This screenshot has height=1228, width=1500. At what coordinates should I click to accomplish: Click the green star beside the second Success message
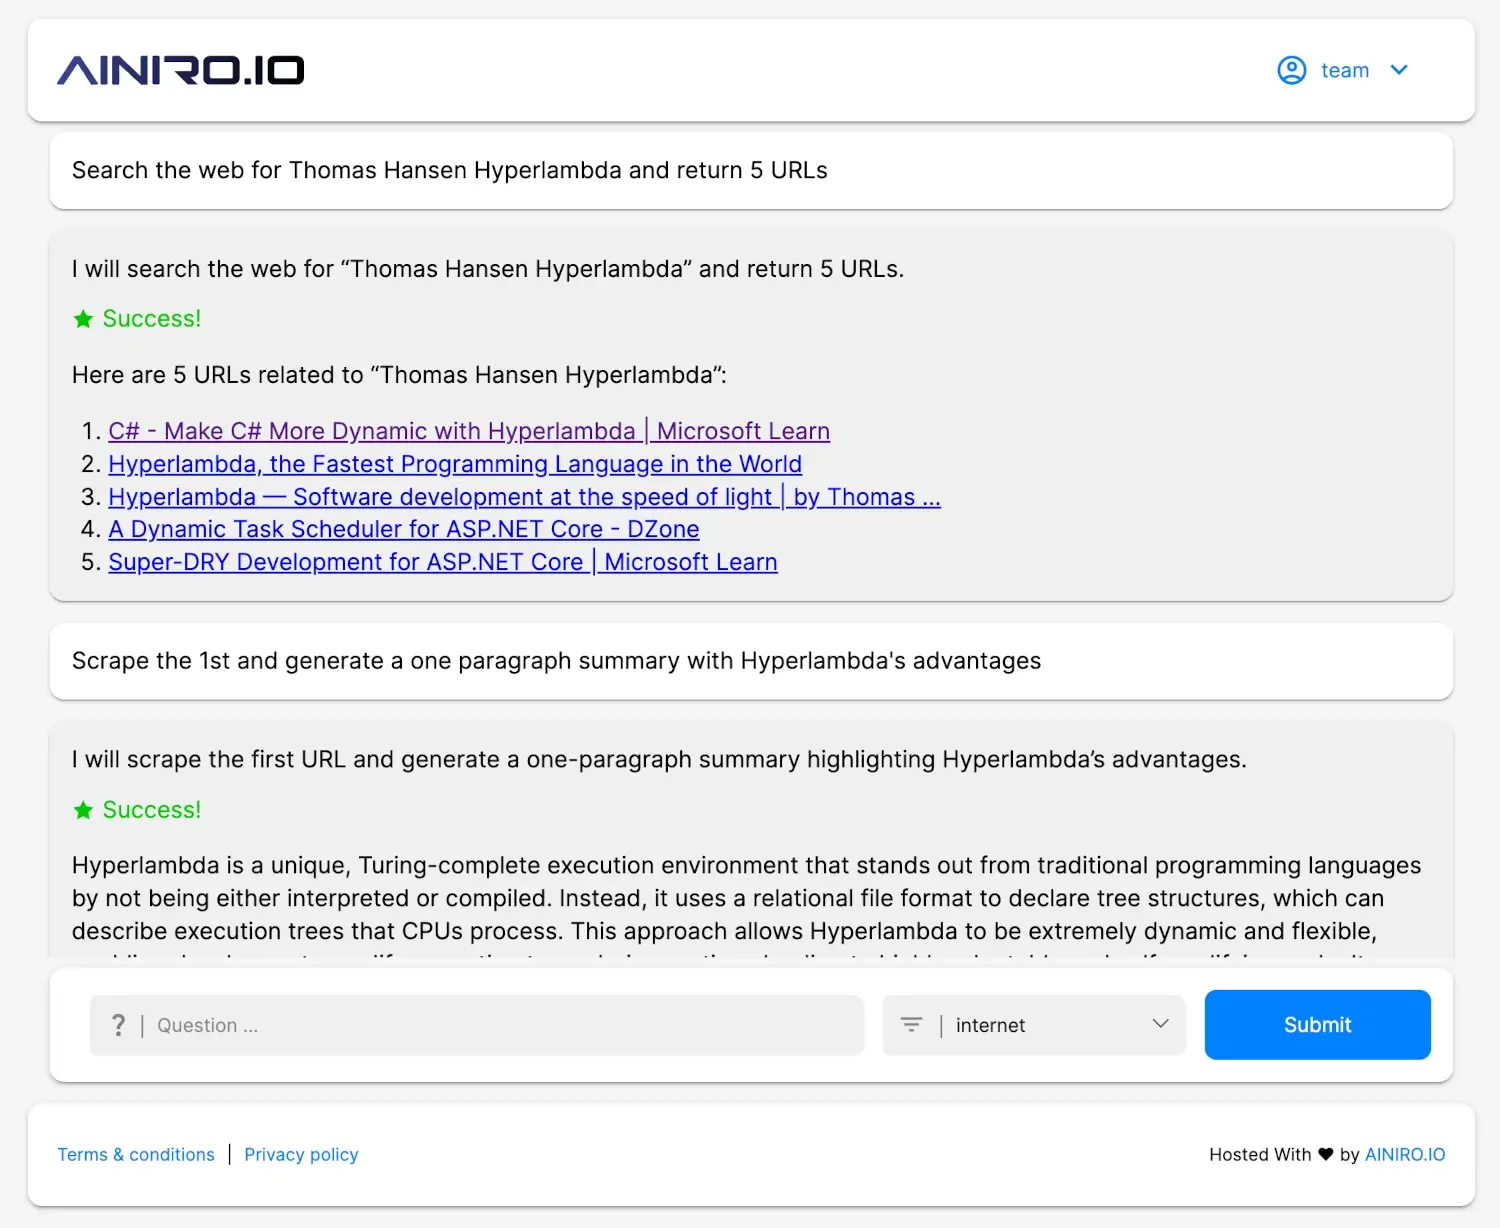83,809
